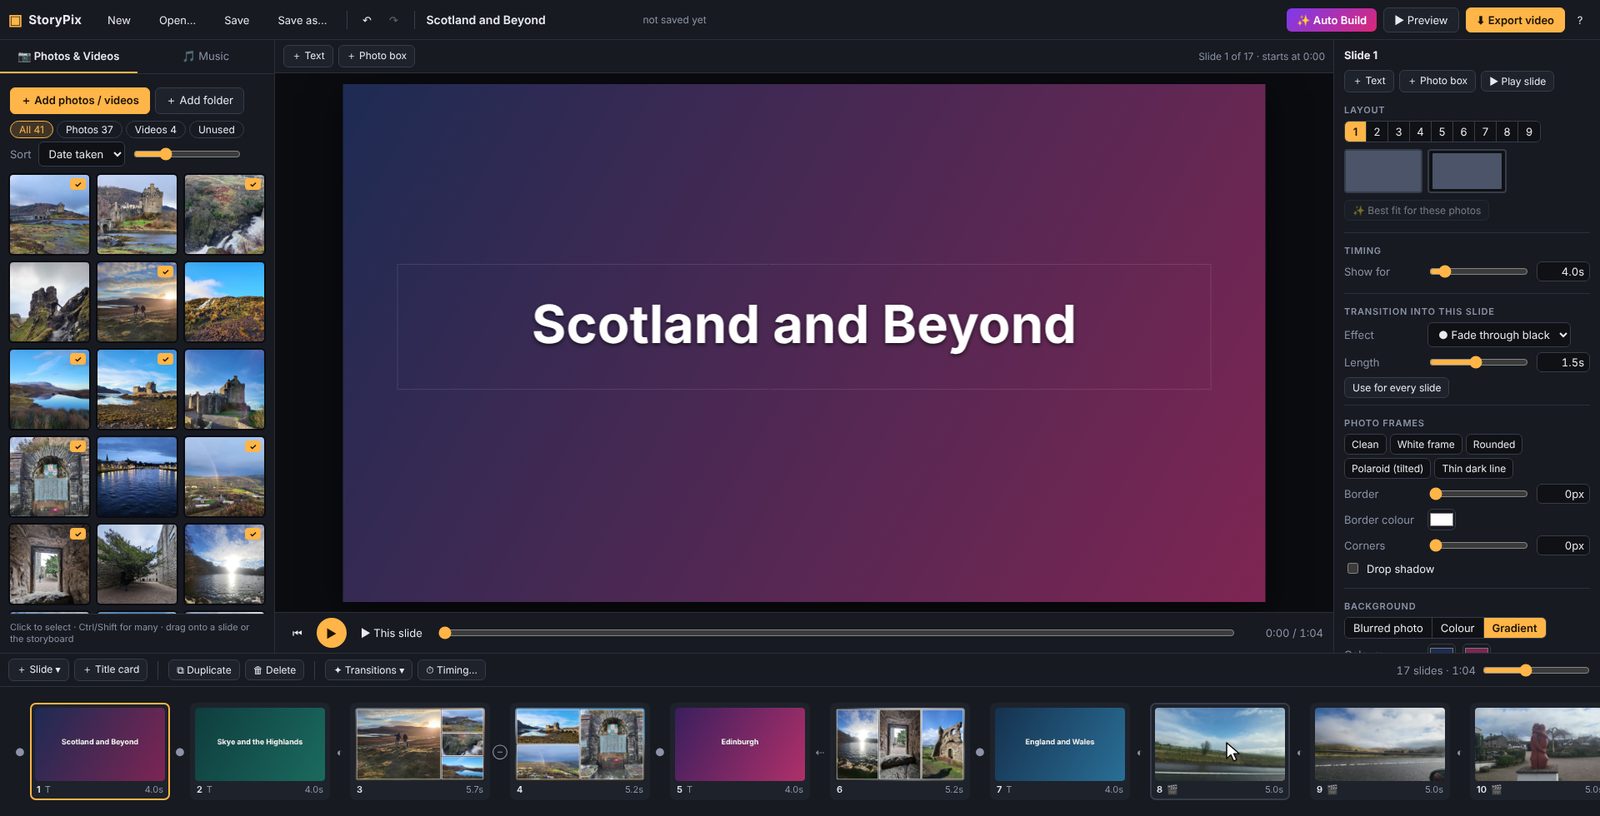Click the redo arrow icon
This screenshot has width=1600, height=816.
tap(393, 20)
